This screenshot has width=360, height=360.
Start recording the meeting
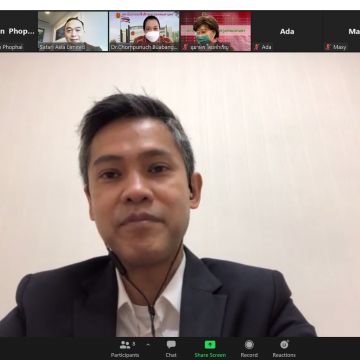pyautogui.click(x=249, y=349)
